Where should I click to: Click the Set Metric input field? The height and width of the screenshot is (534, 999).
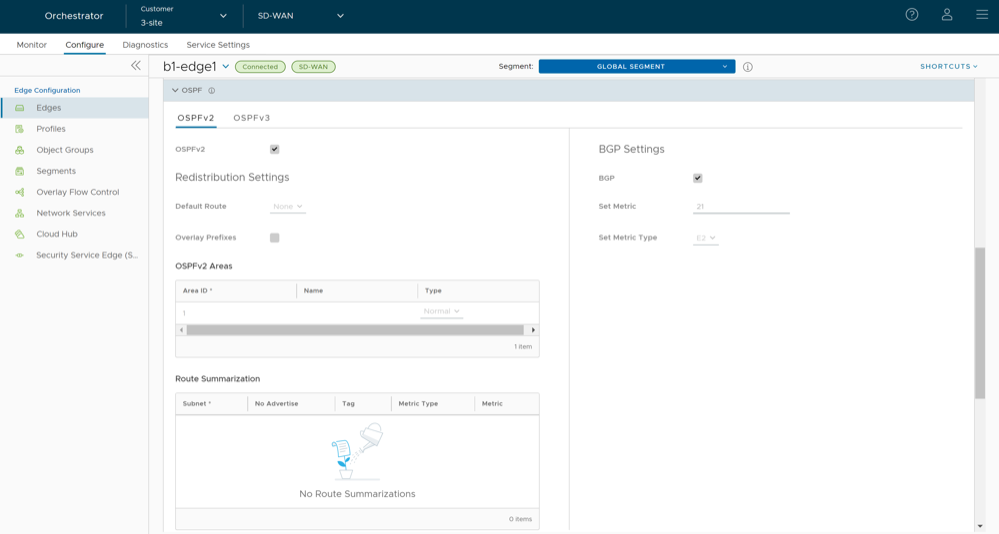(740, 207)
